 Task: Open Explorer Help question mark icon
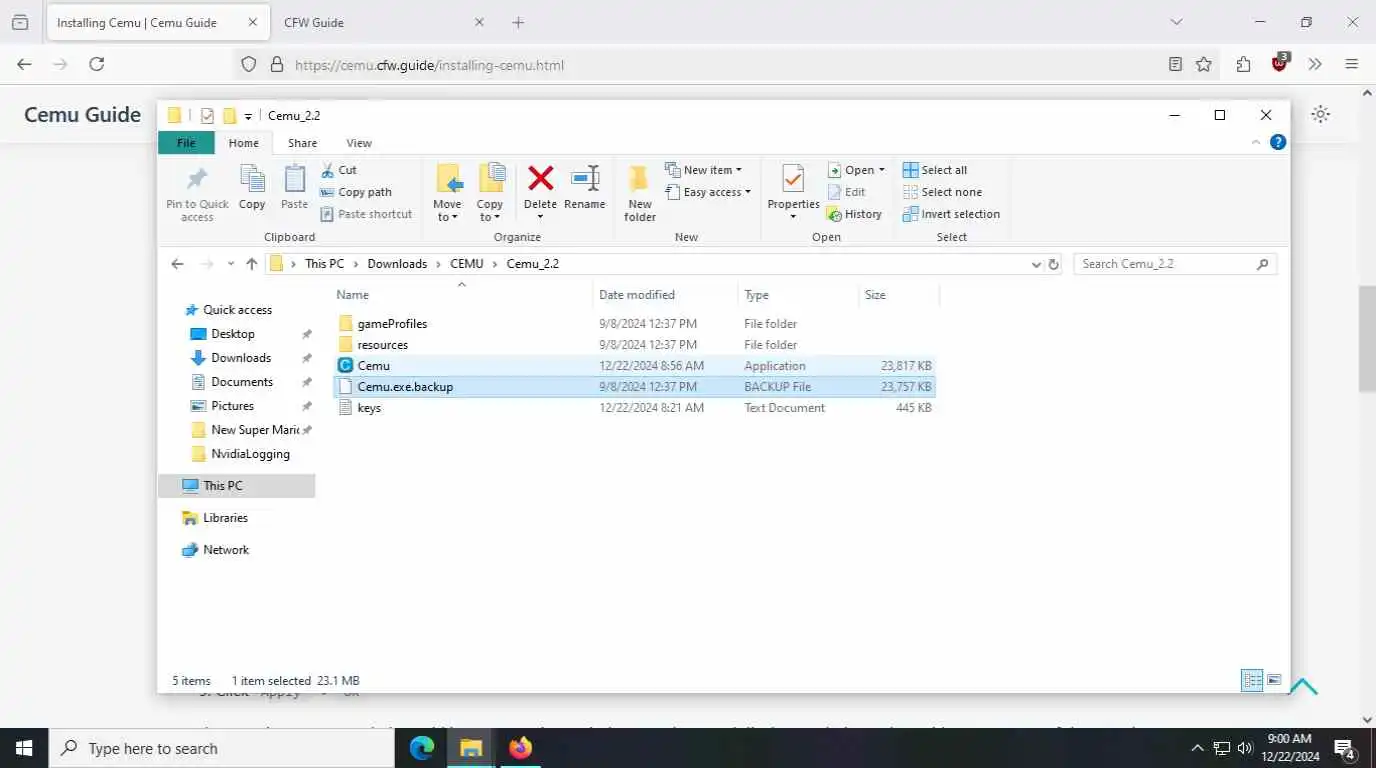pyautogui.click(x=1277, y=142)
